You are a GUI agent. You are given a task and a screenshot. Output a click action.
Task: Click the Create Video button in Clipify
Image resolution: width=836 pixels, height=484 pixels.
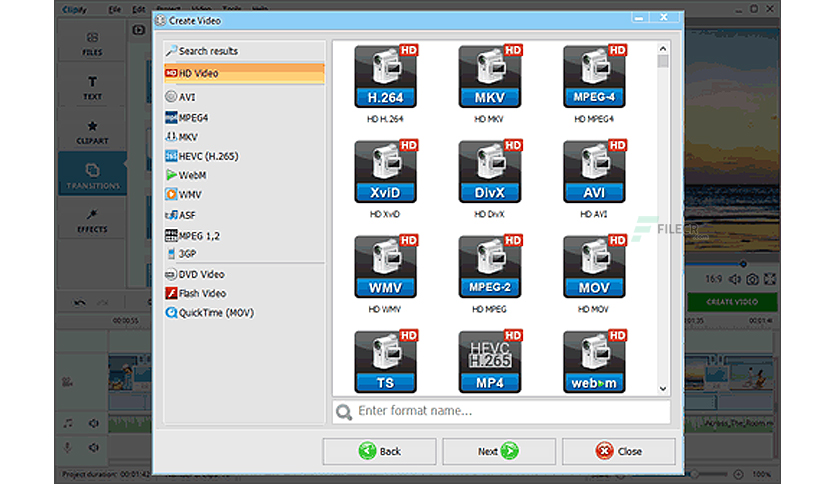(x=732, y=302)
